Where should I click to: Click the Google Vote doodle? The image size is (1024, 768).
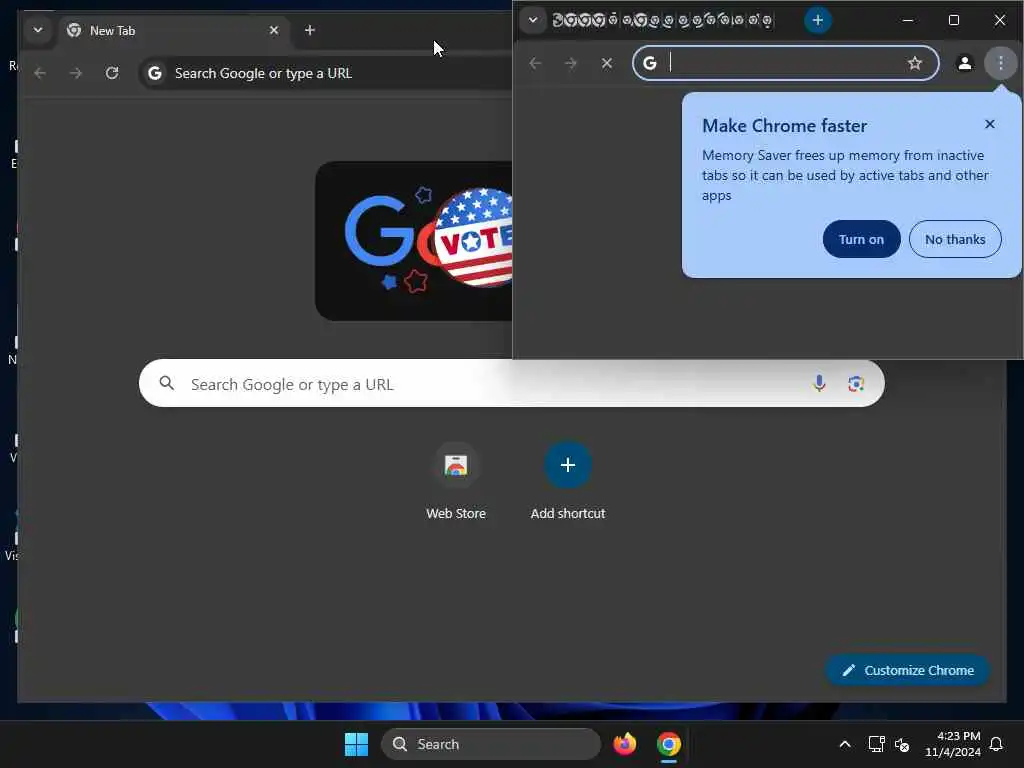414,241
